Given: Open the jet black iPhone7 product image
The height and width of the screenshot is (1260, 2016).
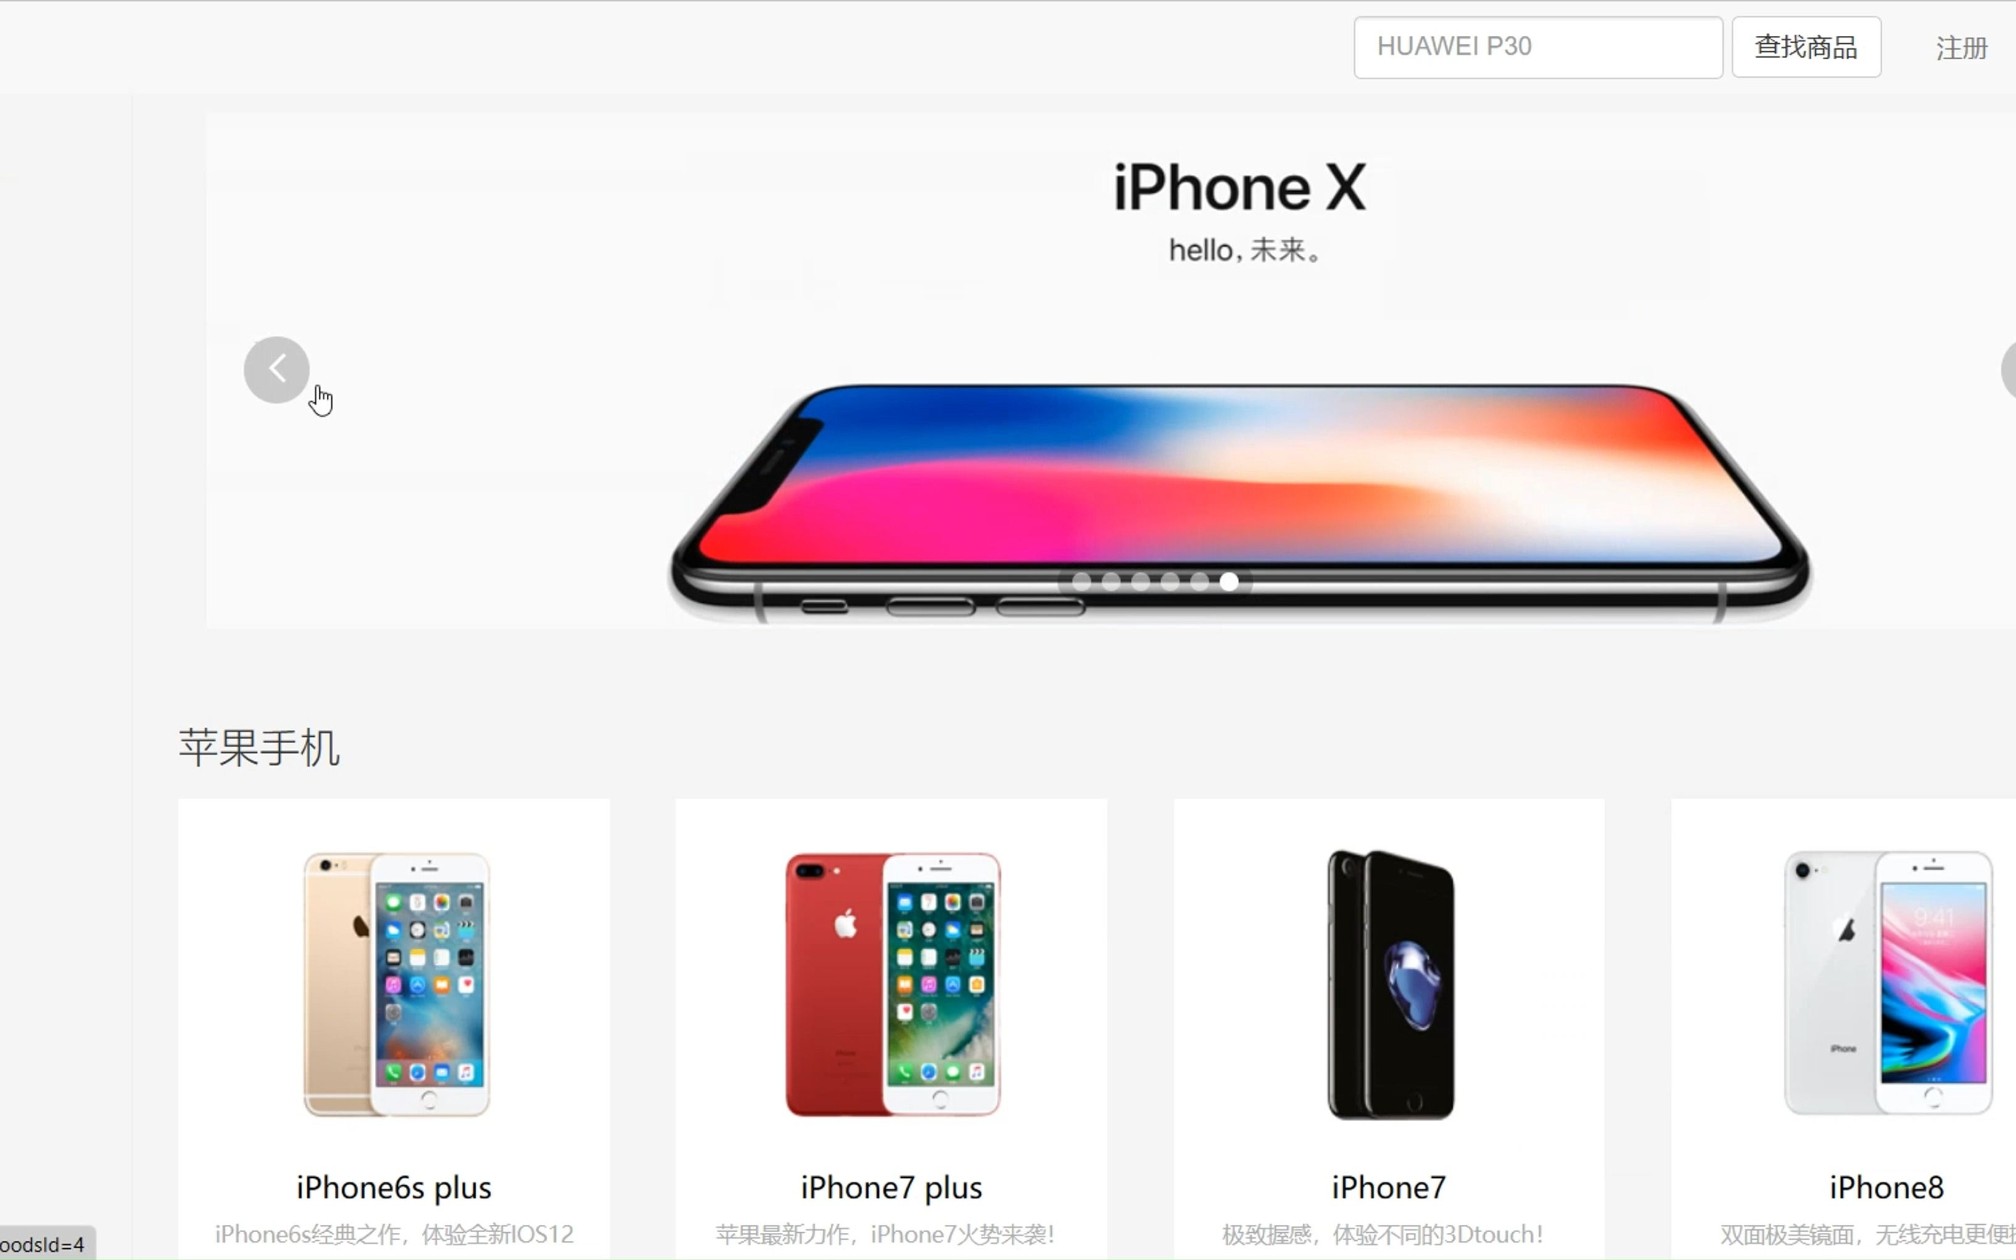Looking at the screenshot, I should (x=1390, y=984).
